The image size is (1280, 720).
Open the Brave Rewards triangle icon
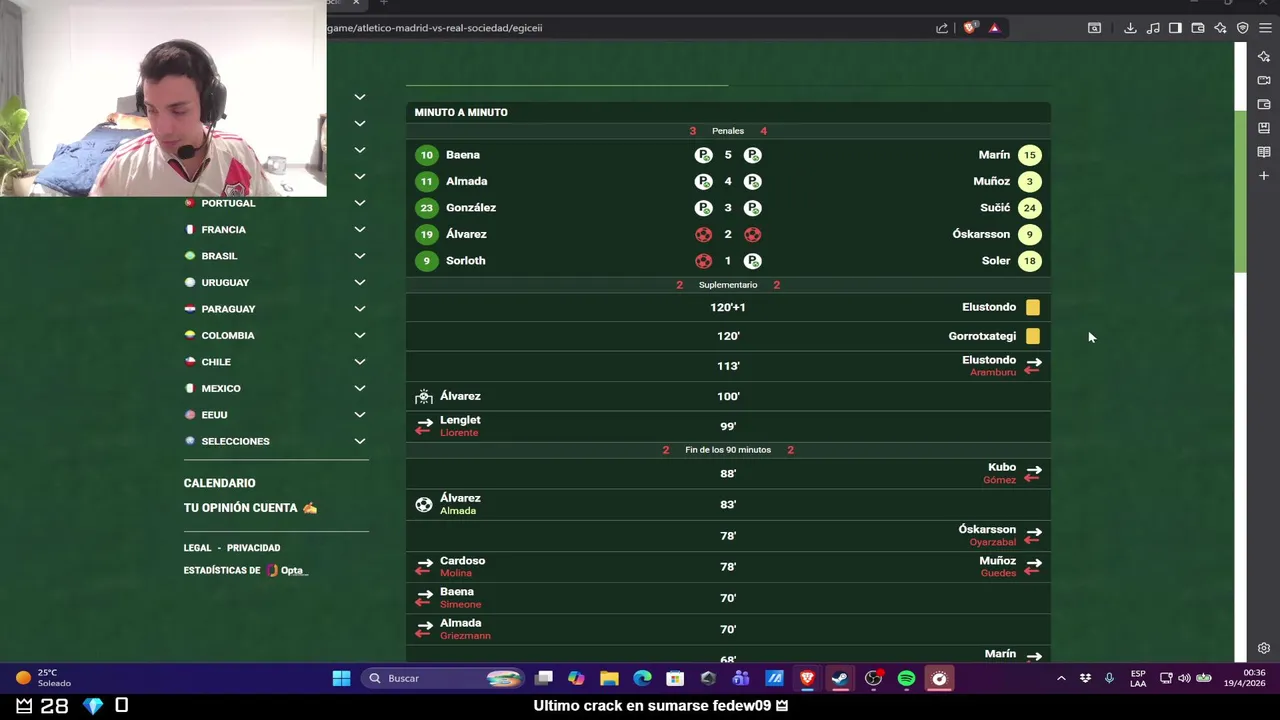tap(994, 28)
